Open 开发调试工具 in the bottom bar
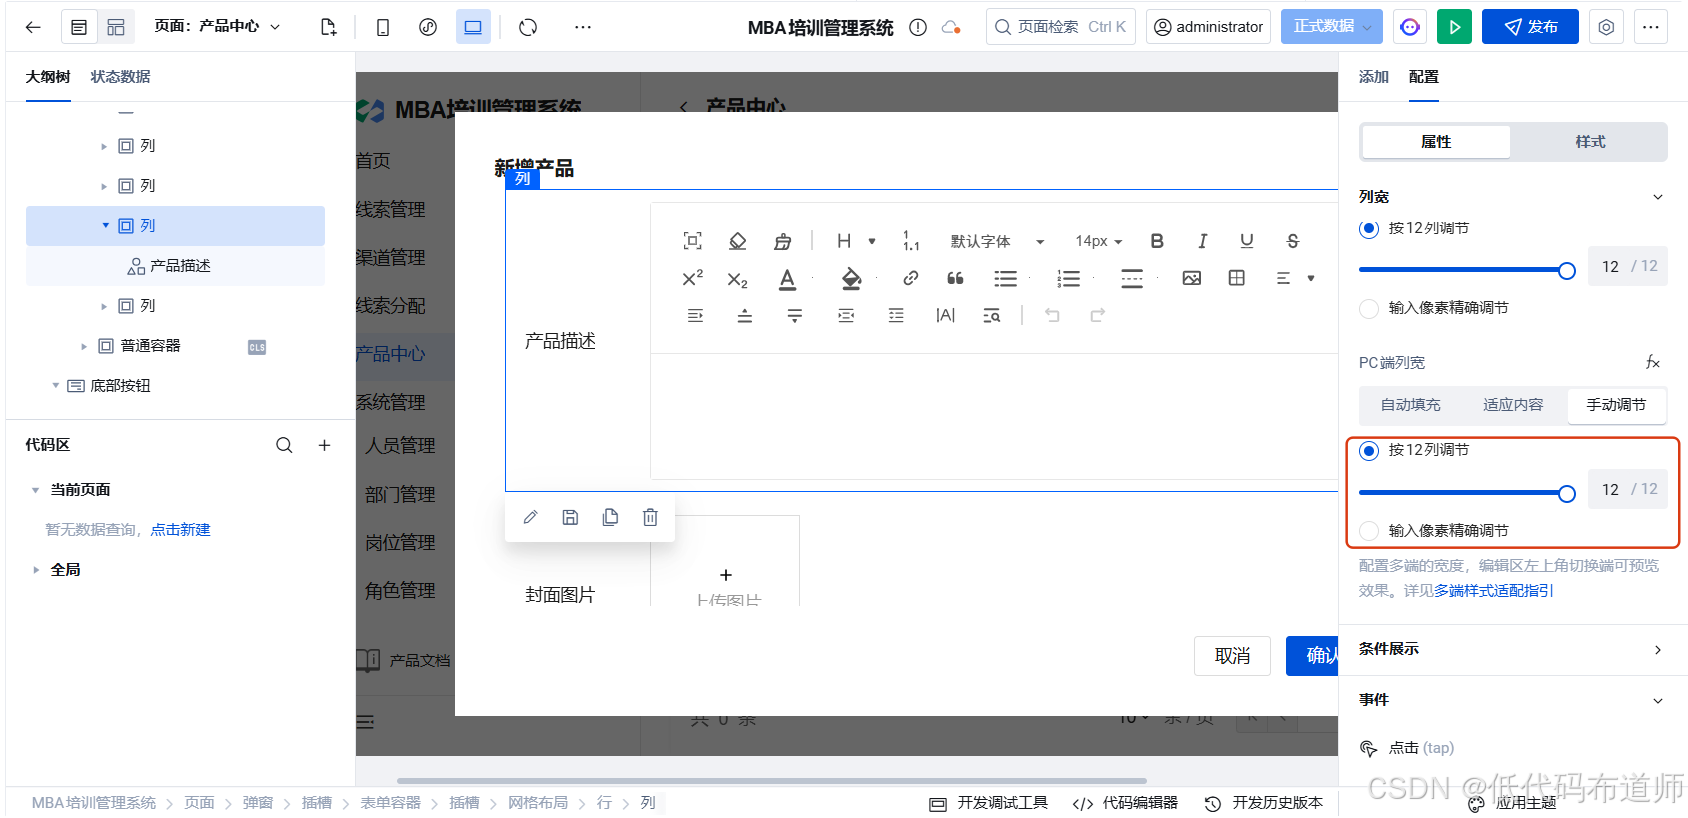 point(989,803)
